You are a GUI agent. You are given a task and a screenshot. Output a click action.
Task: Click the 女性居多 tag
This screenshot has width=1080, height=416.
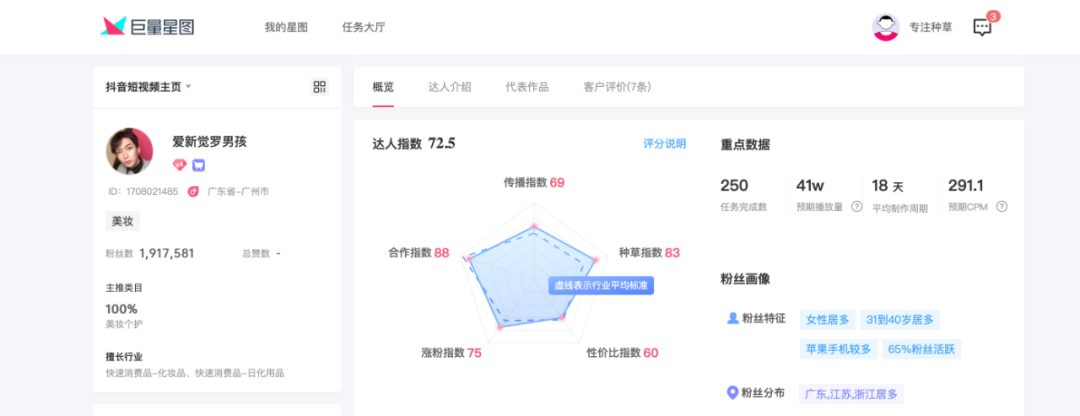click(x=827, y=320)
